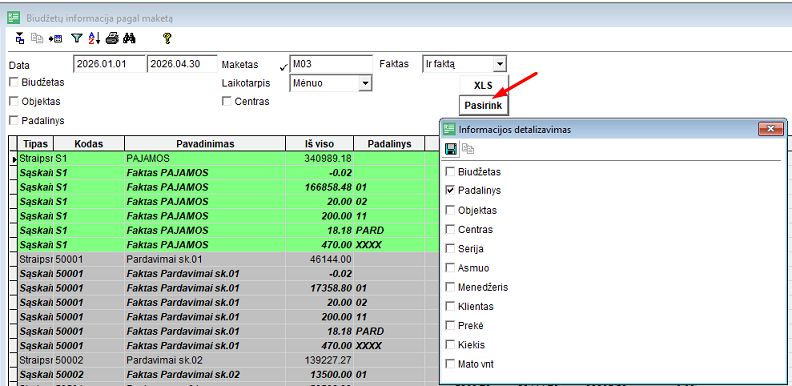Click the 139227.27 value cell
Viewport: 792px width, 386px height.
coord(320,360)
